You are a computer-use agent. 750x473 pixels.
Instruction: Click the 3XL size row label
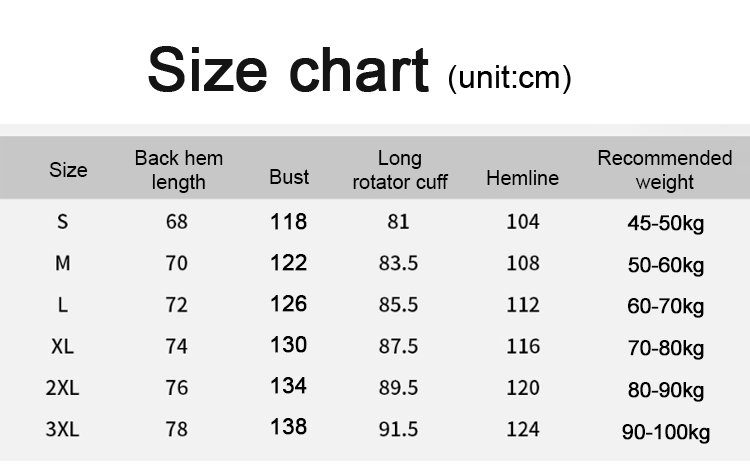coord(64,429)
